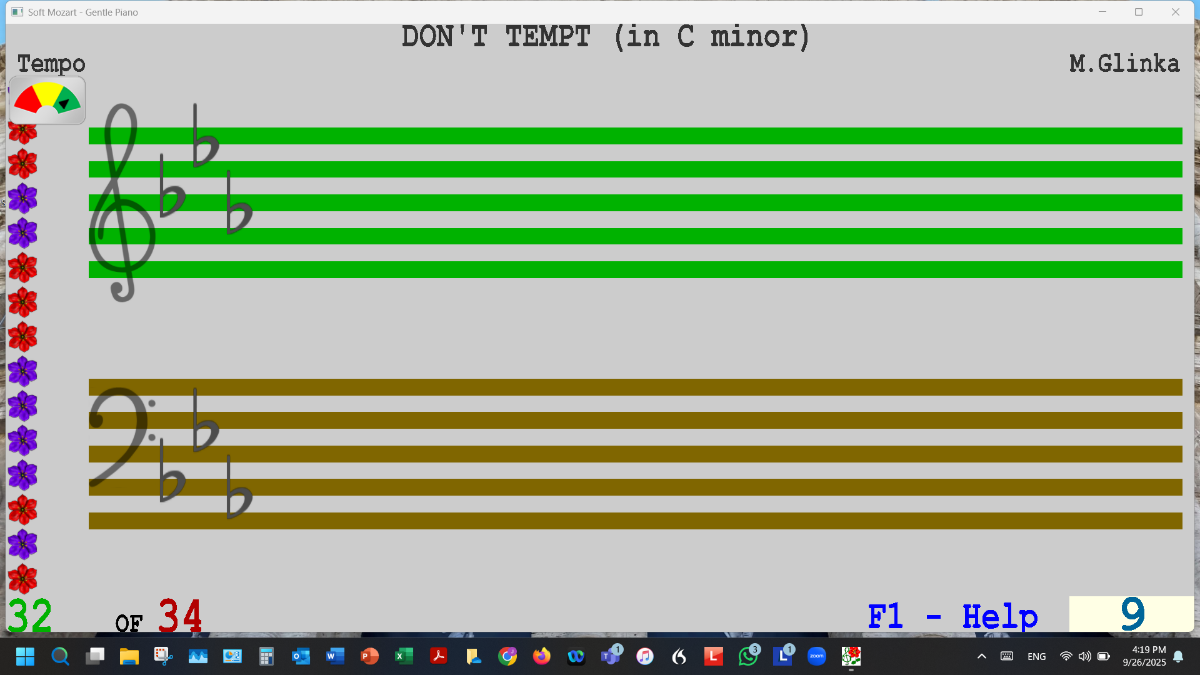Image resolution: width=1200 pixels, height=675 pixels.
Task: Open the volume control in the system tray
Action: [1085, 656]
